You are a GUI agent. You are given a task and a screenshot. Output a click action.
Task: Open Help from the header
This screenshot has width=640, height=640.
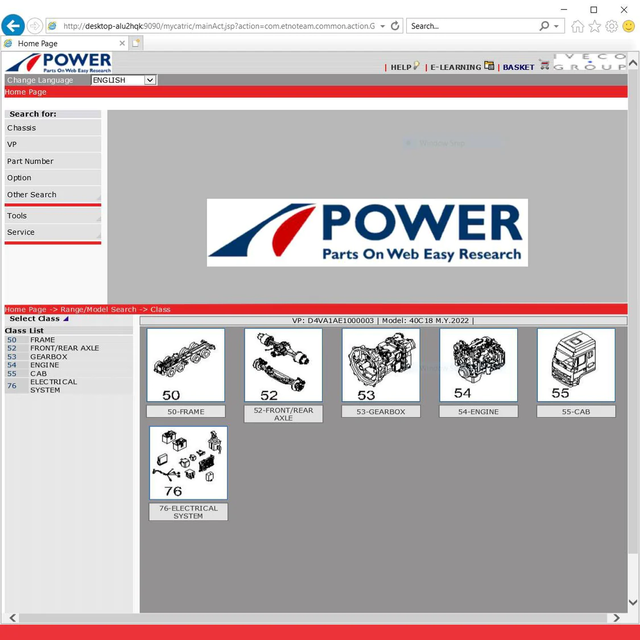click(x=401, y=67)
